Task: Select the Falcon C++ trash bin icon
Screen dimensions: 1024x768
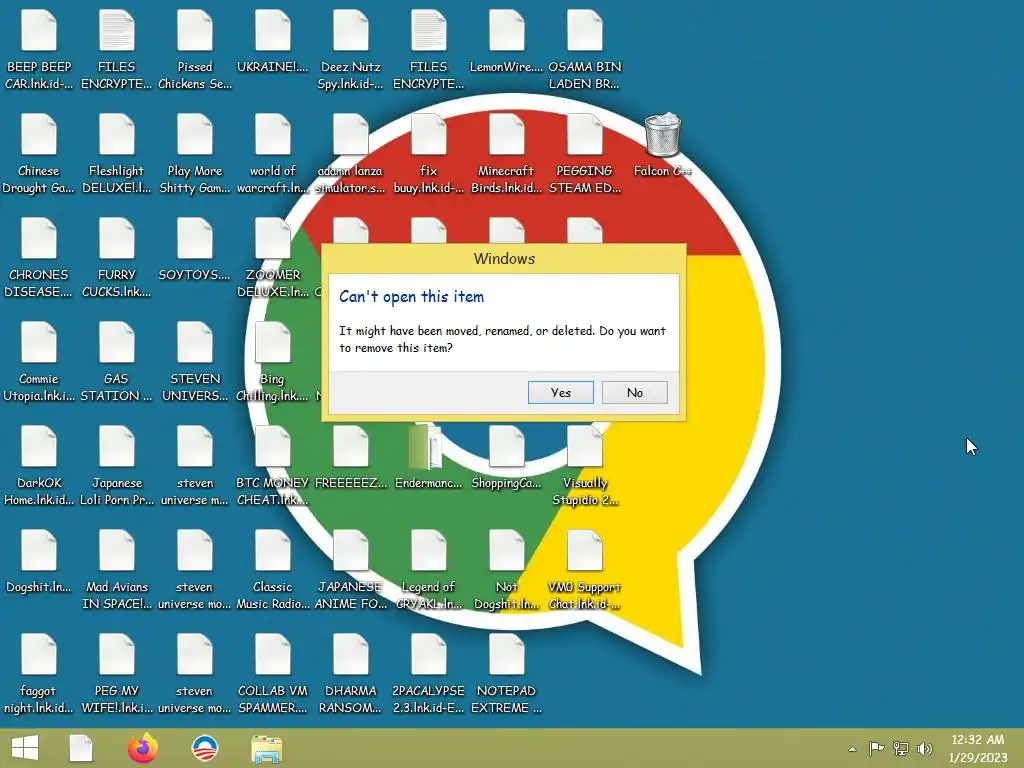Action: tap(662, 145)
